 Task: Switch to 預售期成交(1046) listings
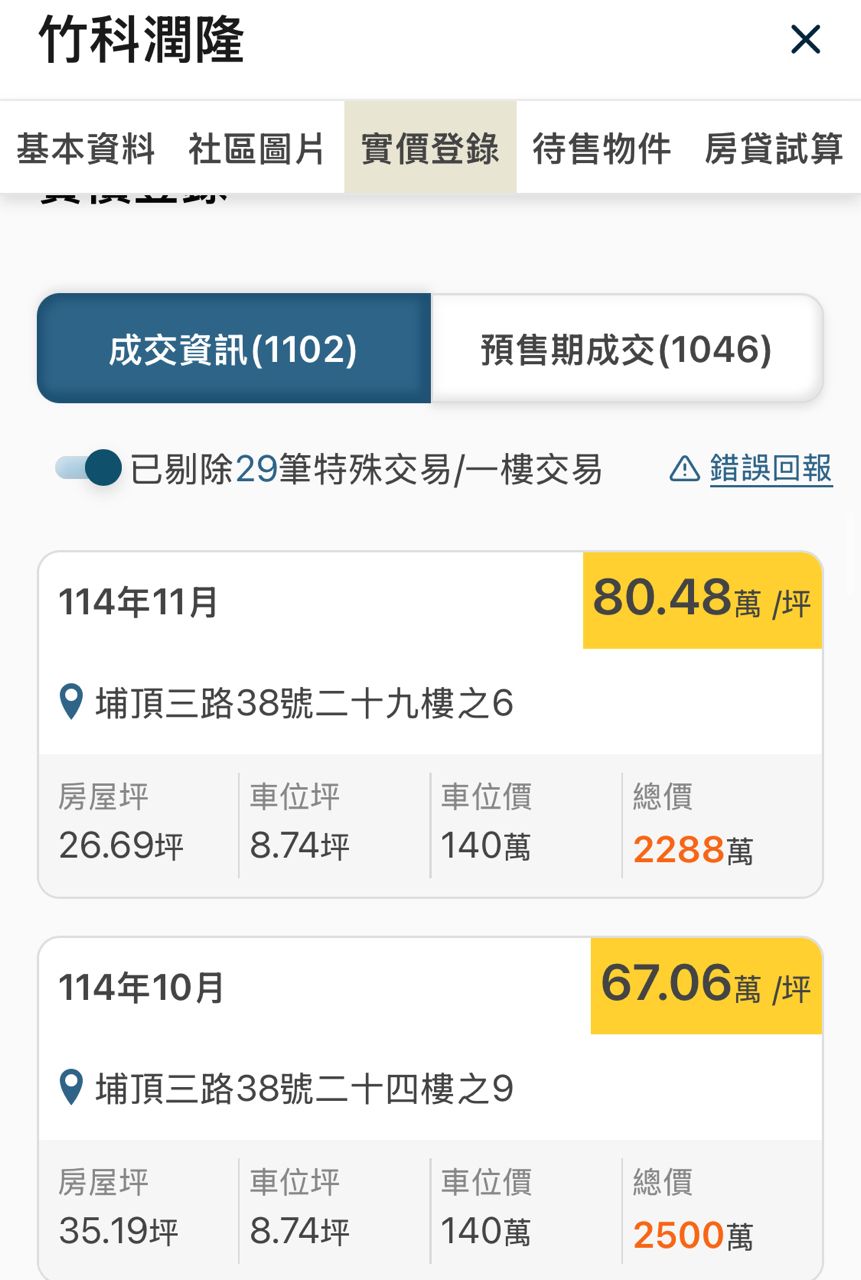coord(626,349)
